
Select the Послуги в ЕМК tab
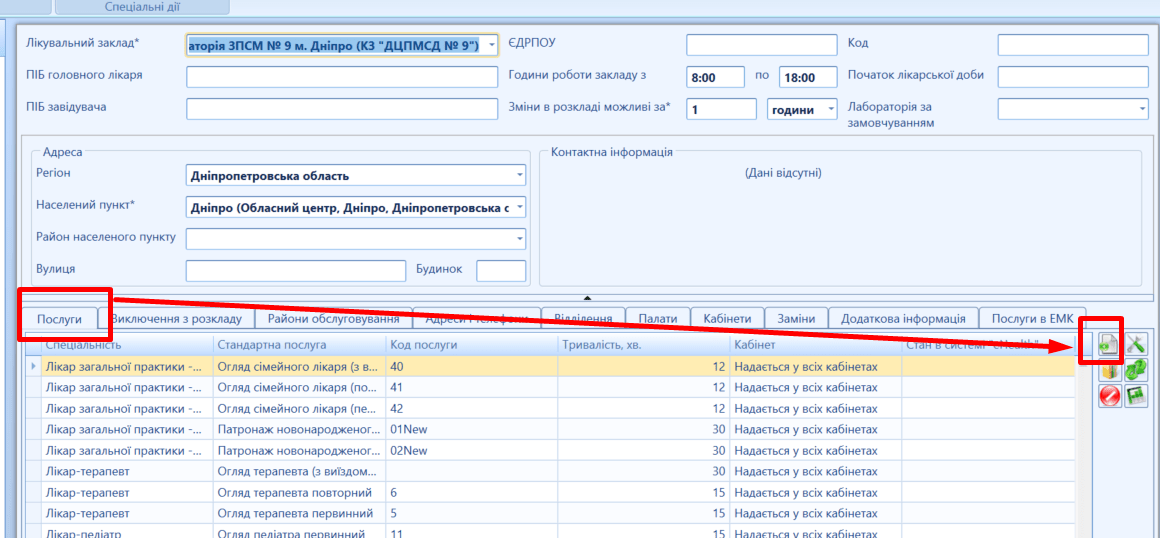pyautogui.click(x=1032, y=318)
